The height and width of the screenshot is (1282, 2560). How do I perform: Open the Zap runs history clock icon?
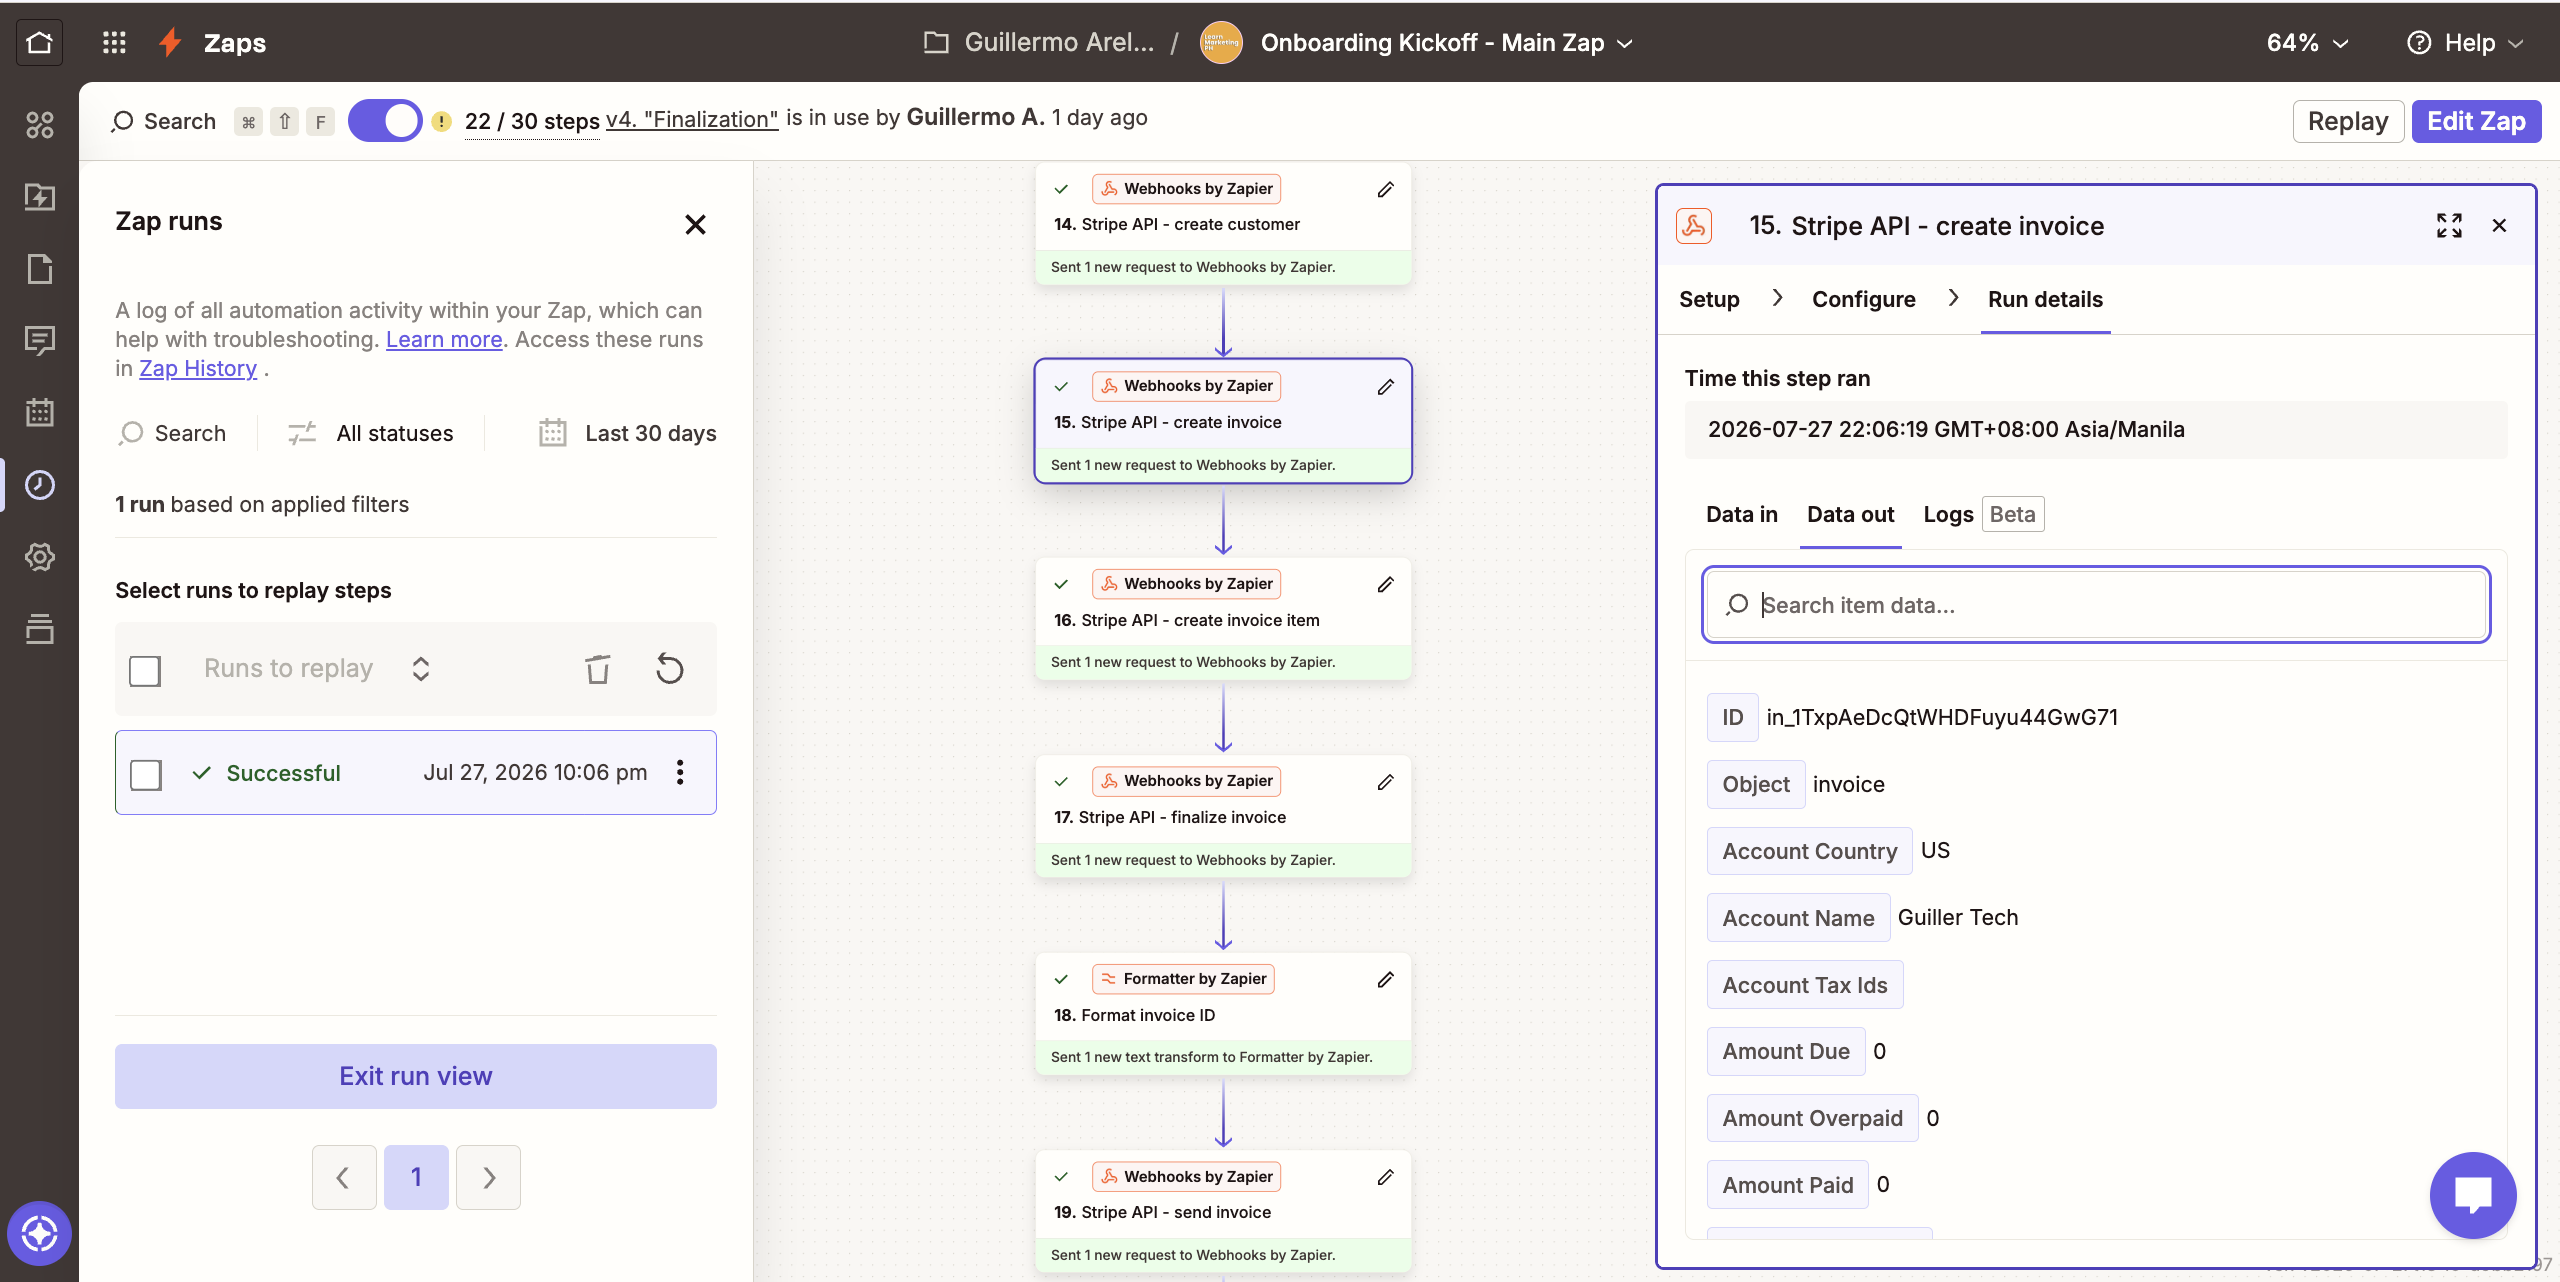pos(40,485)
